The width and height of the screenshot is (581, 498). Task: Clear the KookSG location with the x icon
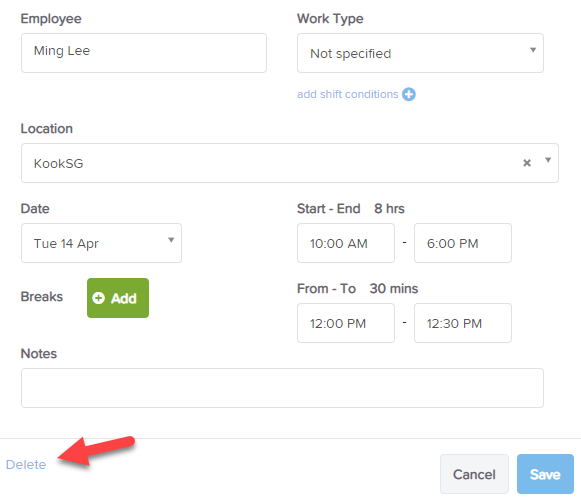click(x=527, y=163)
